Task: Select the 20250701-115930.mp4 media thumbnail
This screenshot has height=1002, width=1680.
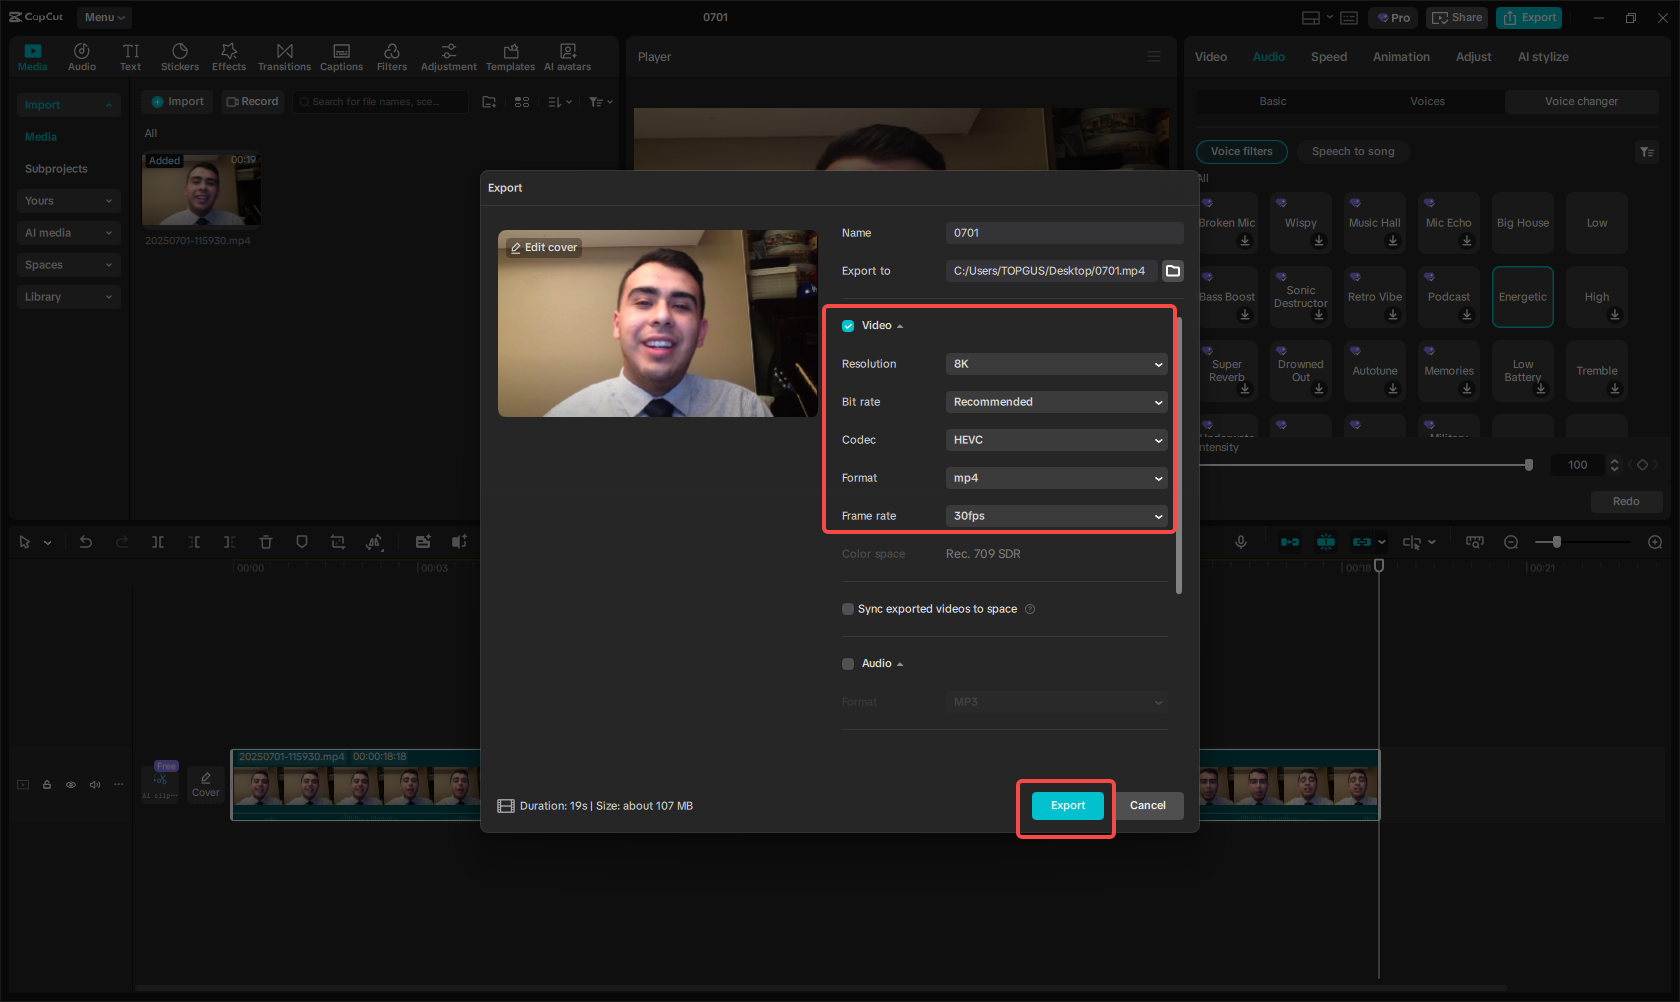Action: (x=201, y=188)
